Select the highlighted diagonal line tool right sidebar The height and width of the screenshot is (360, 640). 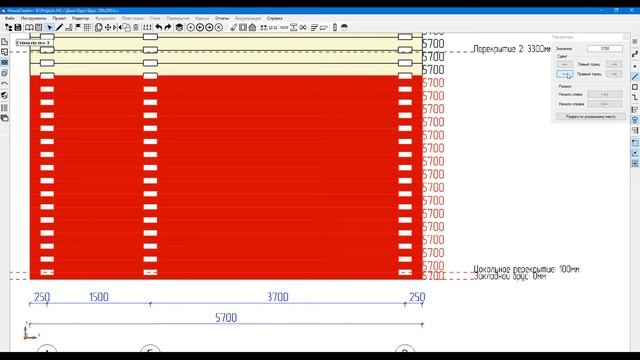635,76
